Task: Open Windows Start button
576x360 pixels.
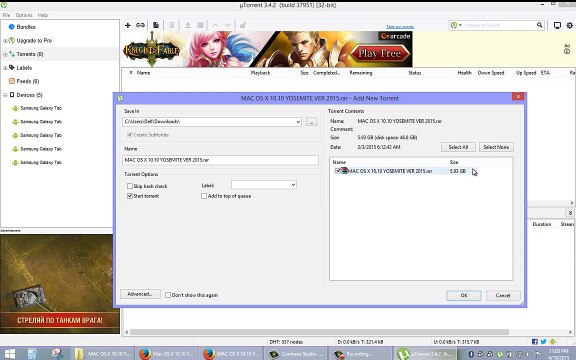Action: tap(10, 354)
